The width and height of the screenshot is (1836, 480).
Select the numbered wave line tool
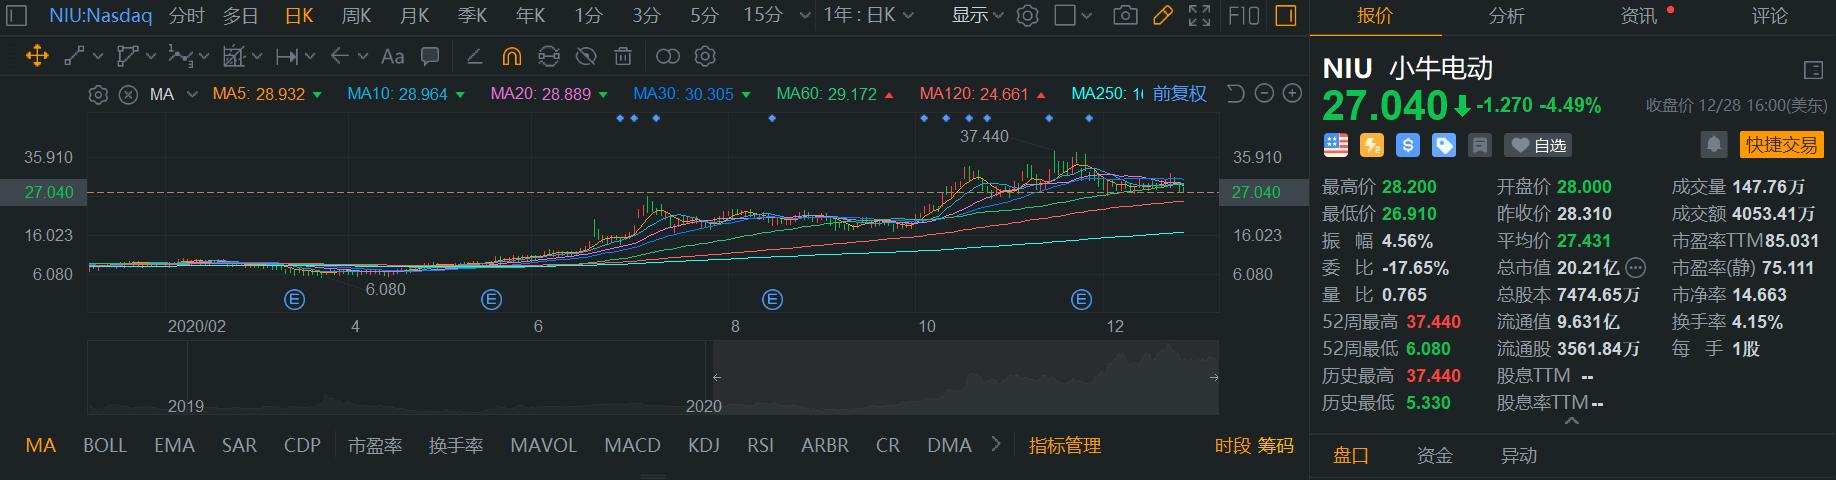(181, 56)
